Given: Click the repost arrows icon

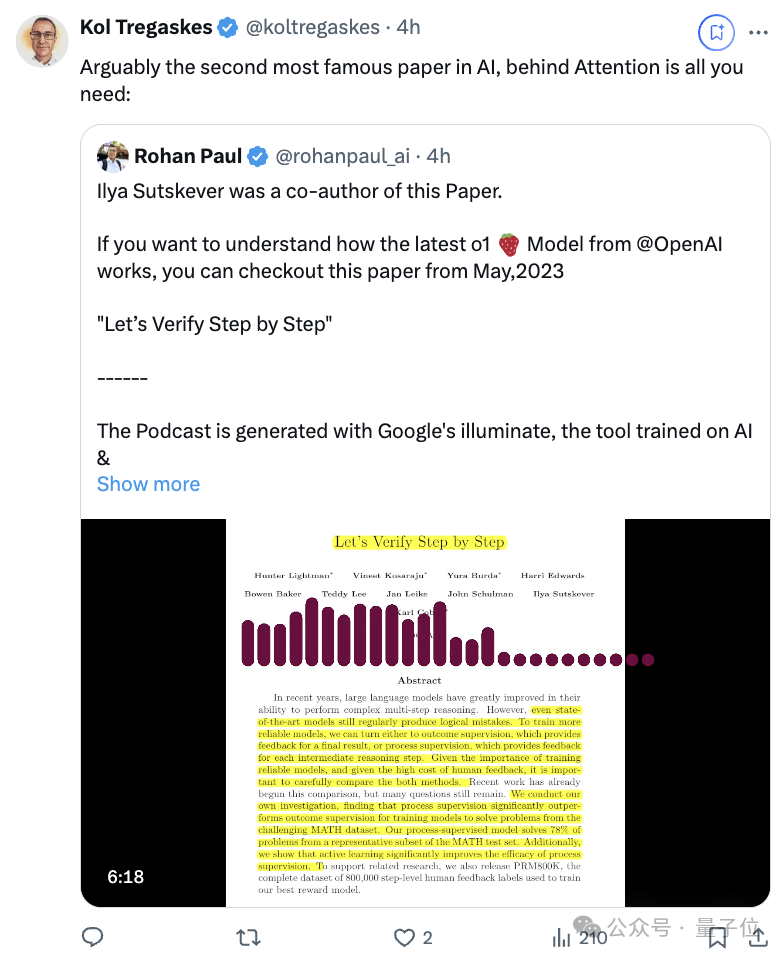Looking at the screenshot, I should click(x=248, y=937).
